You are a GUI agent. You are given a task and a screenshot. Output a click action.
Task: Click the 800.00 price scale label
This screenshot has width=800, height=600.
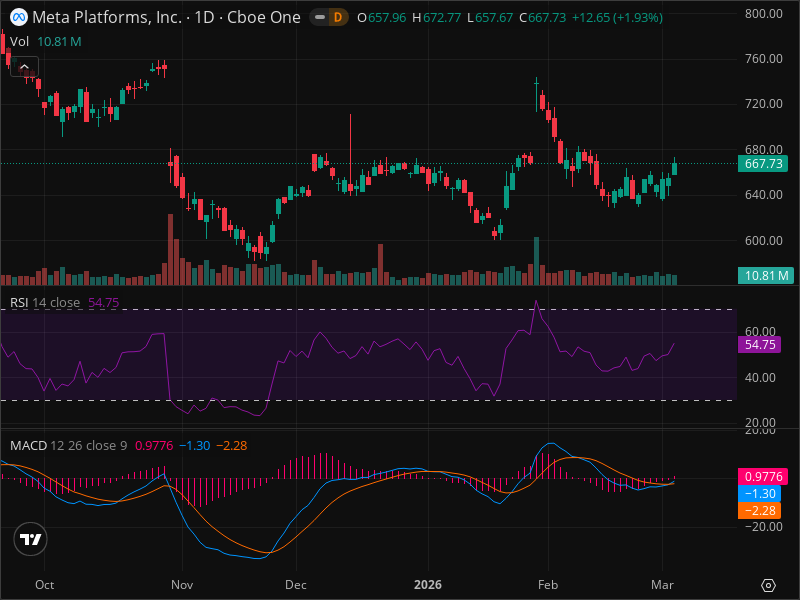763,14
